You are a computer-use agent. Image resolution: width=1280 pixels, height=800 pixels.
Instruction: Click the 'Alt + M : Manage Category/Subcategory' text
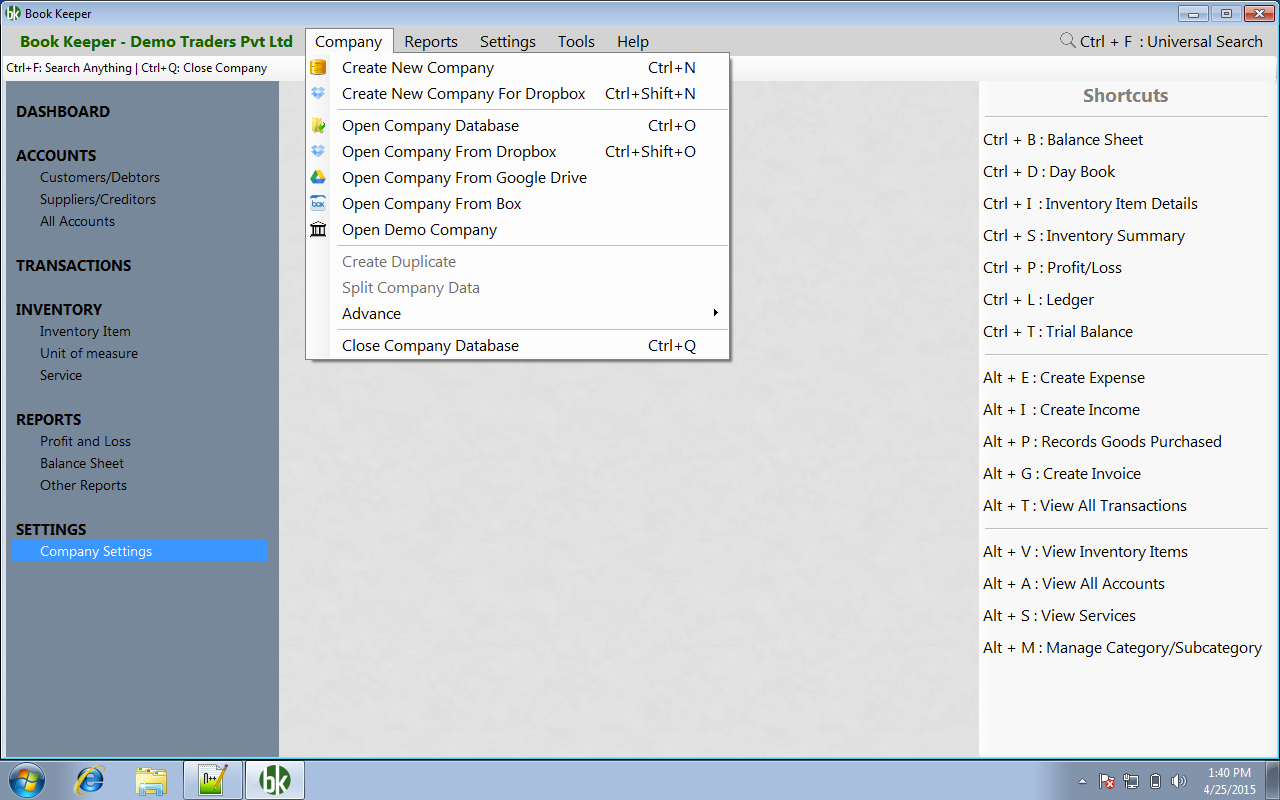click(1122, 648)
